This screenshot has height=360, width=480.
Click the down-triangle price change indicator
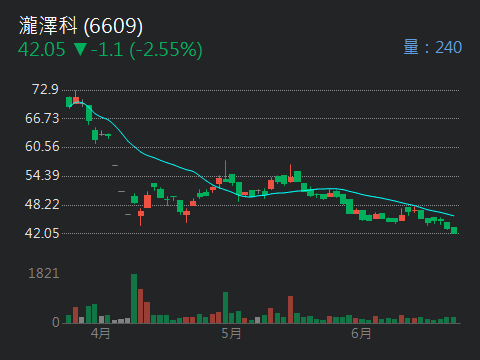click(x=80, y=49)
